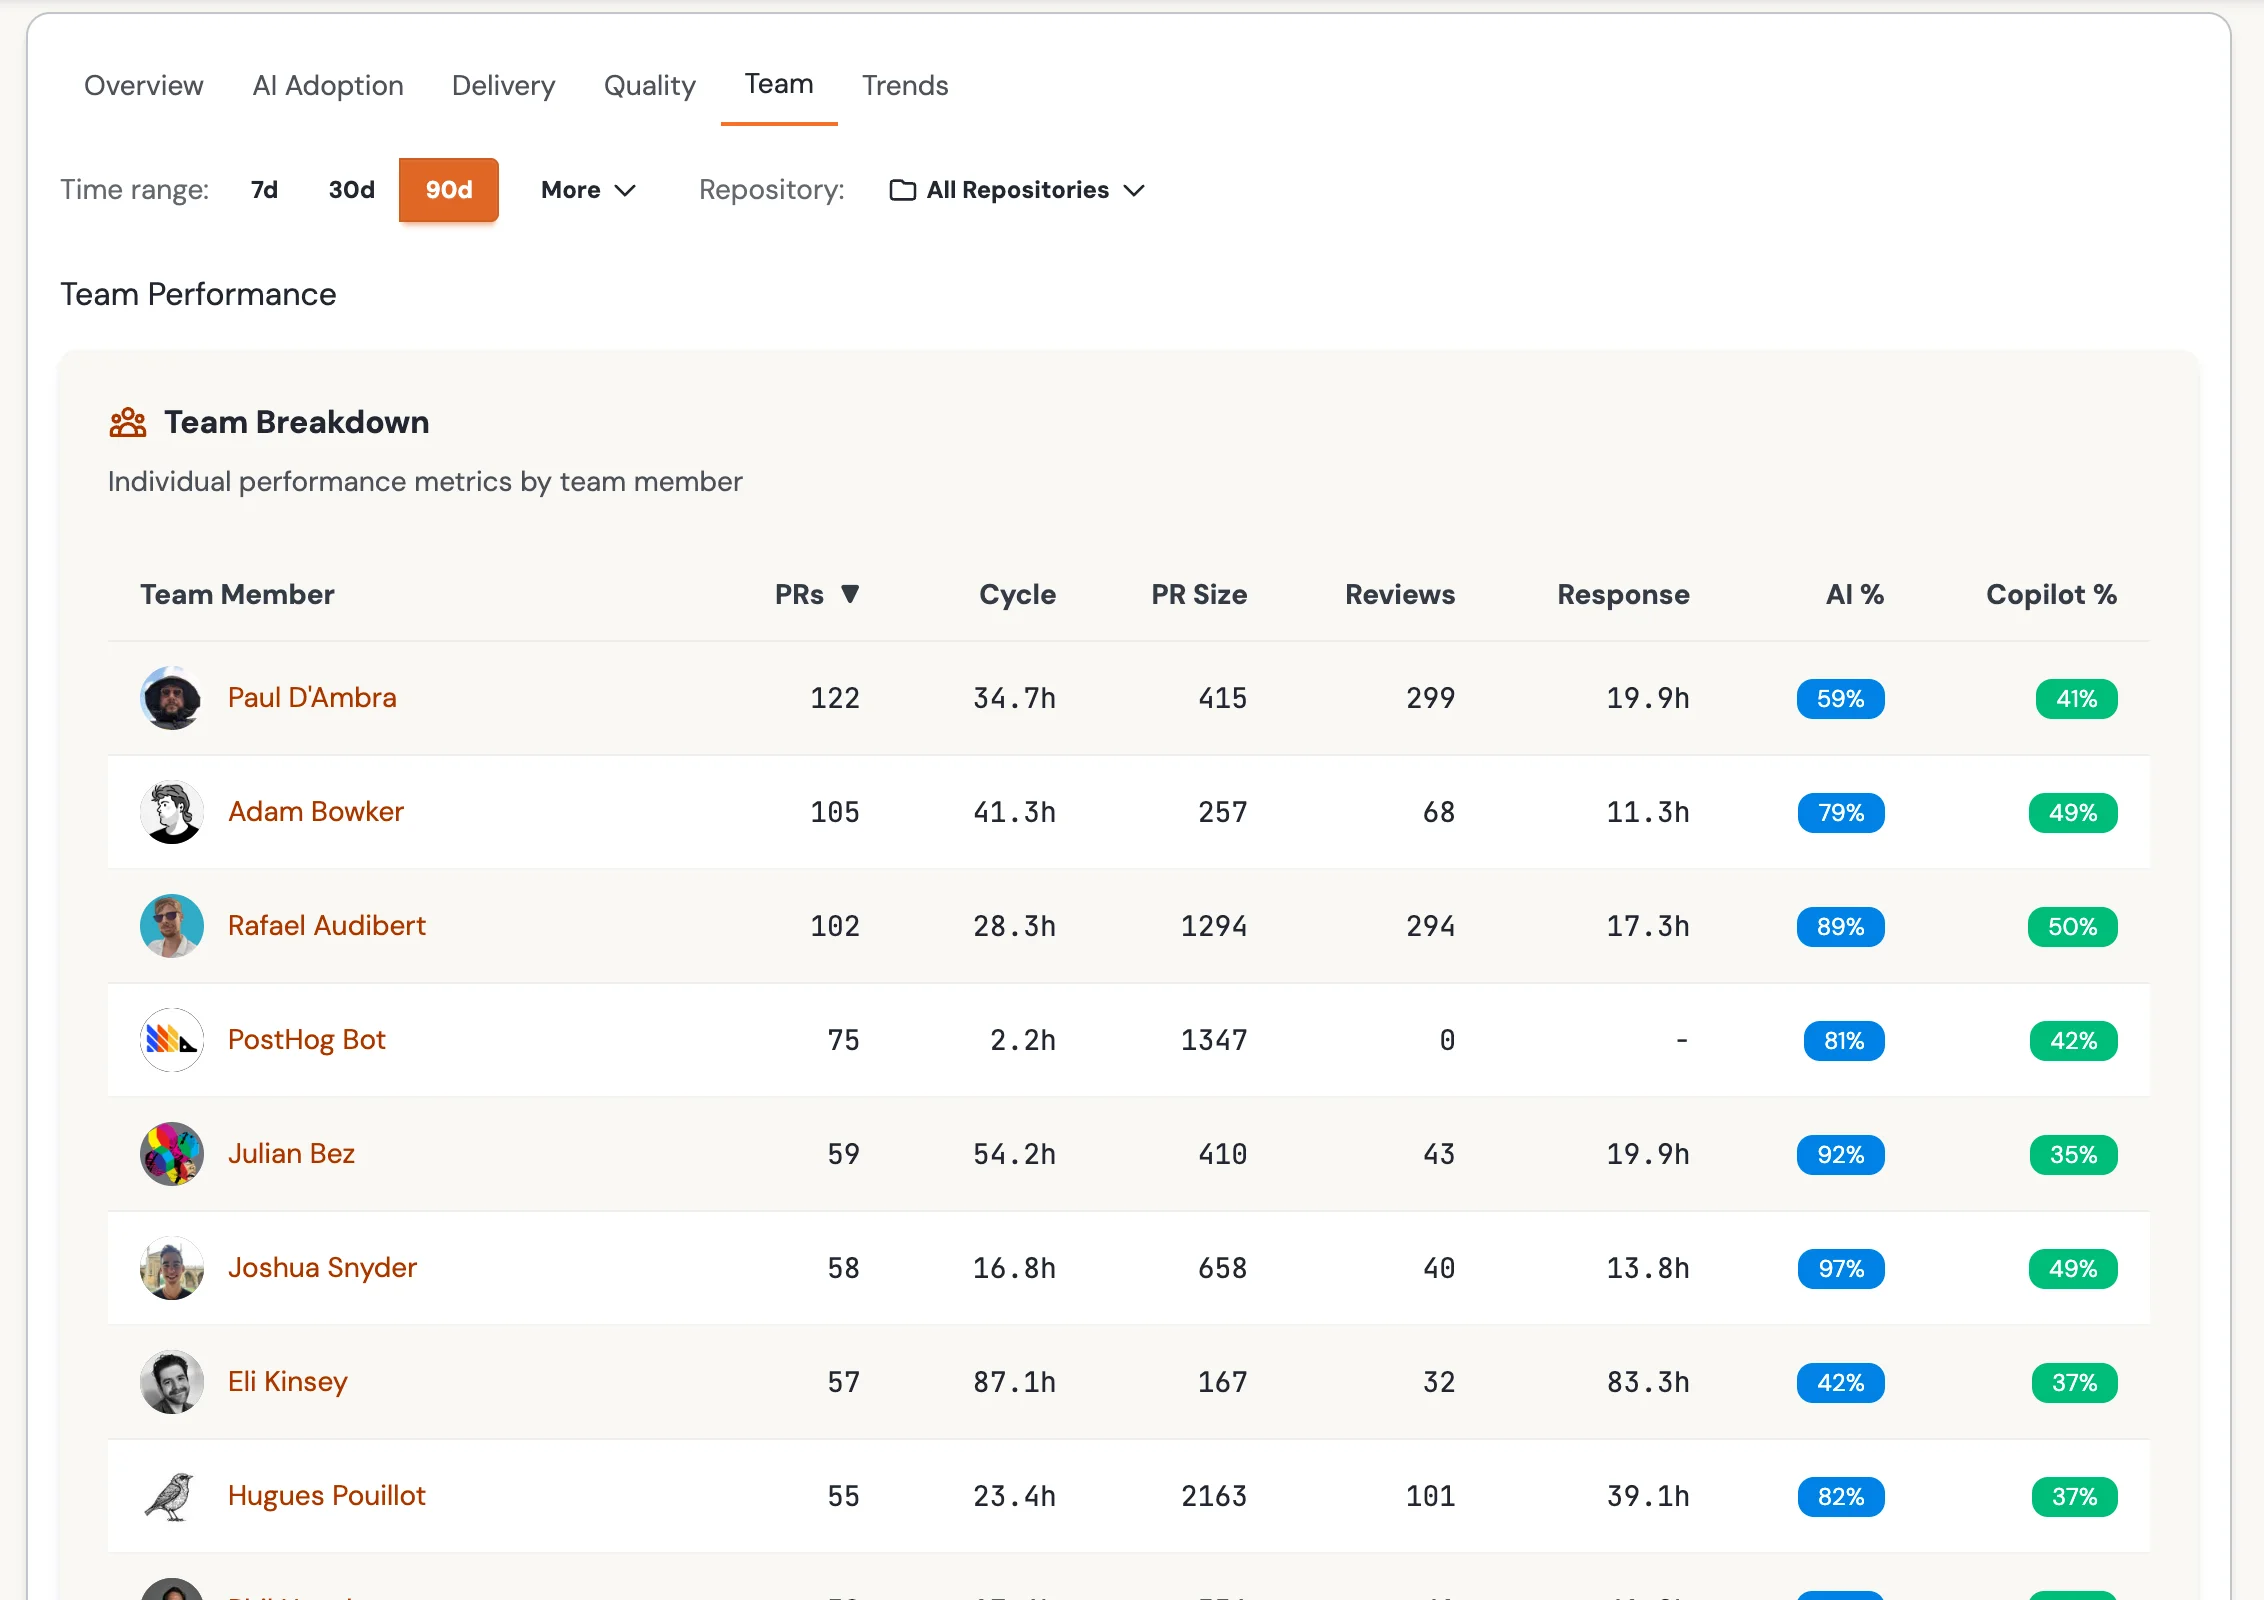Click Joshua Snyder's 658 PR size value

1222,1268
